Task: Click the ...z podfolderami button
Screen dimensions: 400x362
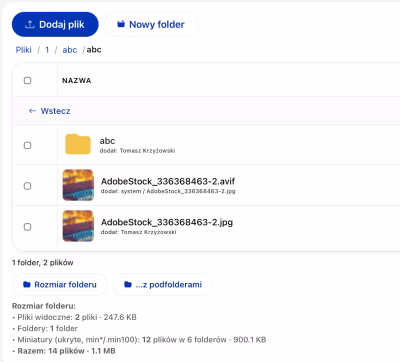Action: point(163,285)
